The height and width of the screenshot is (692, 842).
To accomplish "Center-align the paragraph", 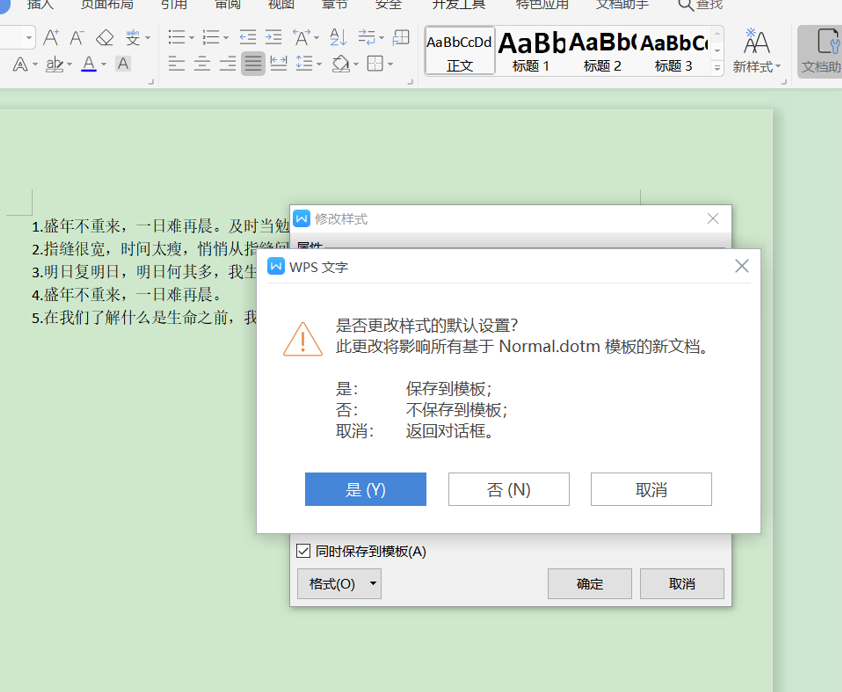I will pyautogui.click(x=202, y=64).
